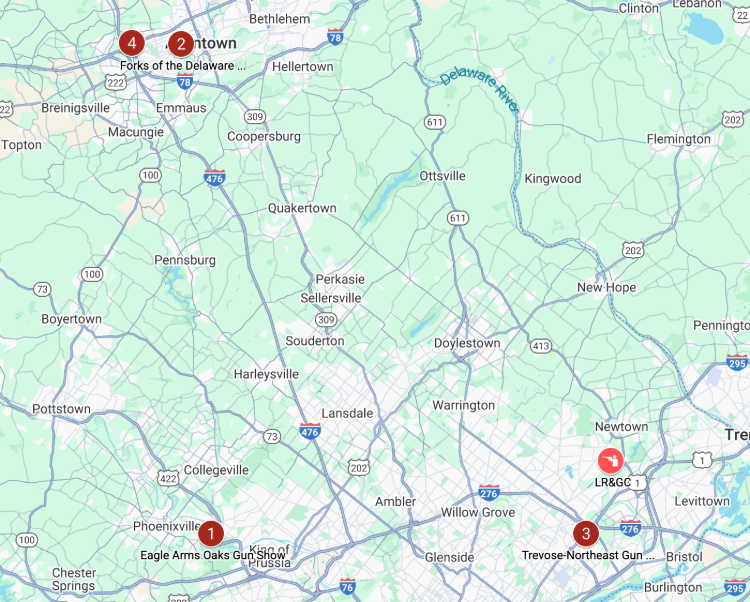This screenshot has width=750, height=602.
Task: Click map marker number 1
Action: (211, 533)
